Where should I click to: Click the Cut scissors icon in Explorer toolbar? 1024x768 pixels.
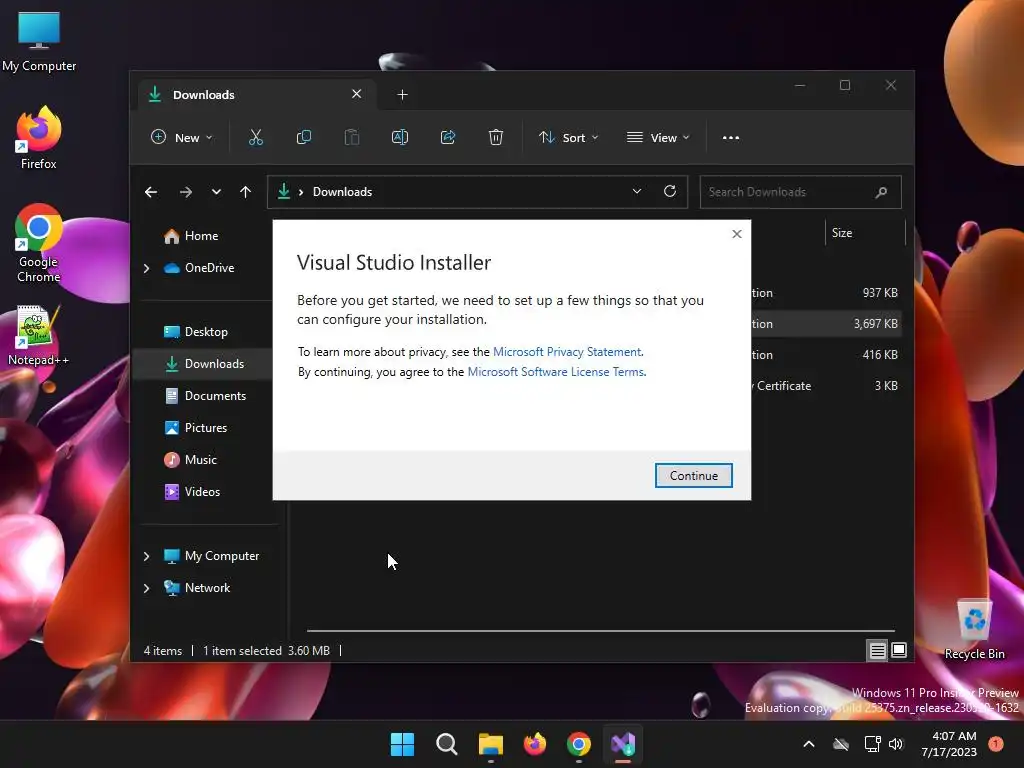tap(255, 137)
